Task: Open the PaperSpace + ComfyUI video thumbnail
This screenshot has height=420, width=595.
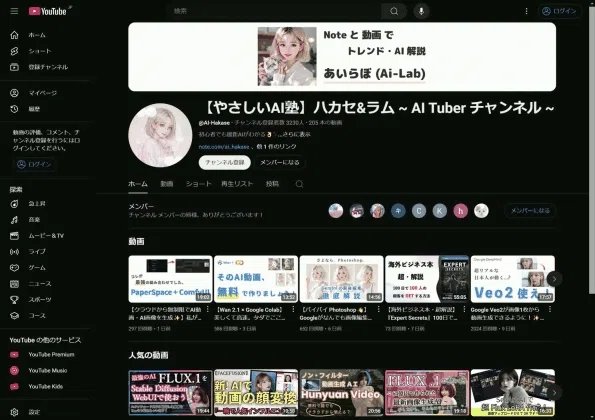Action: click(x=170, y=279)
